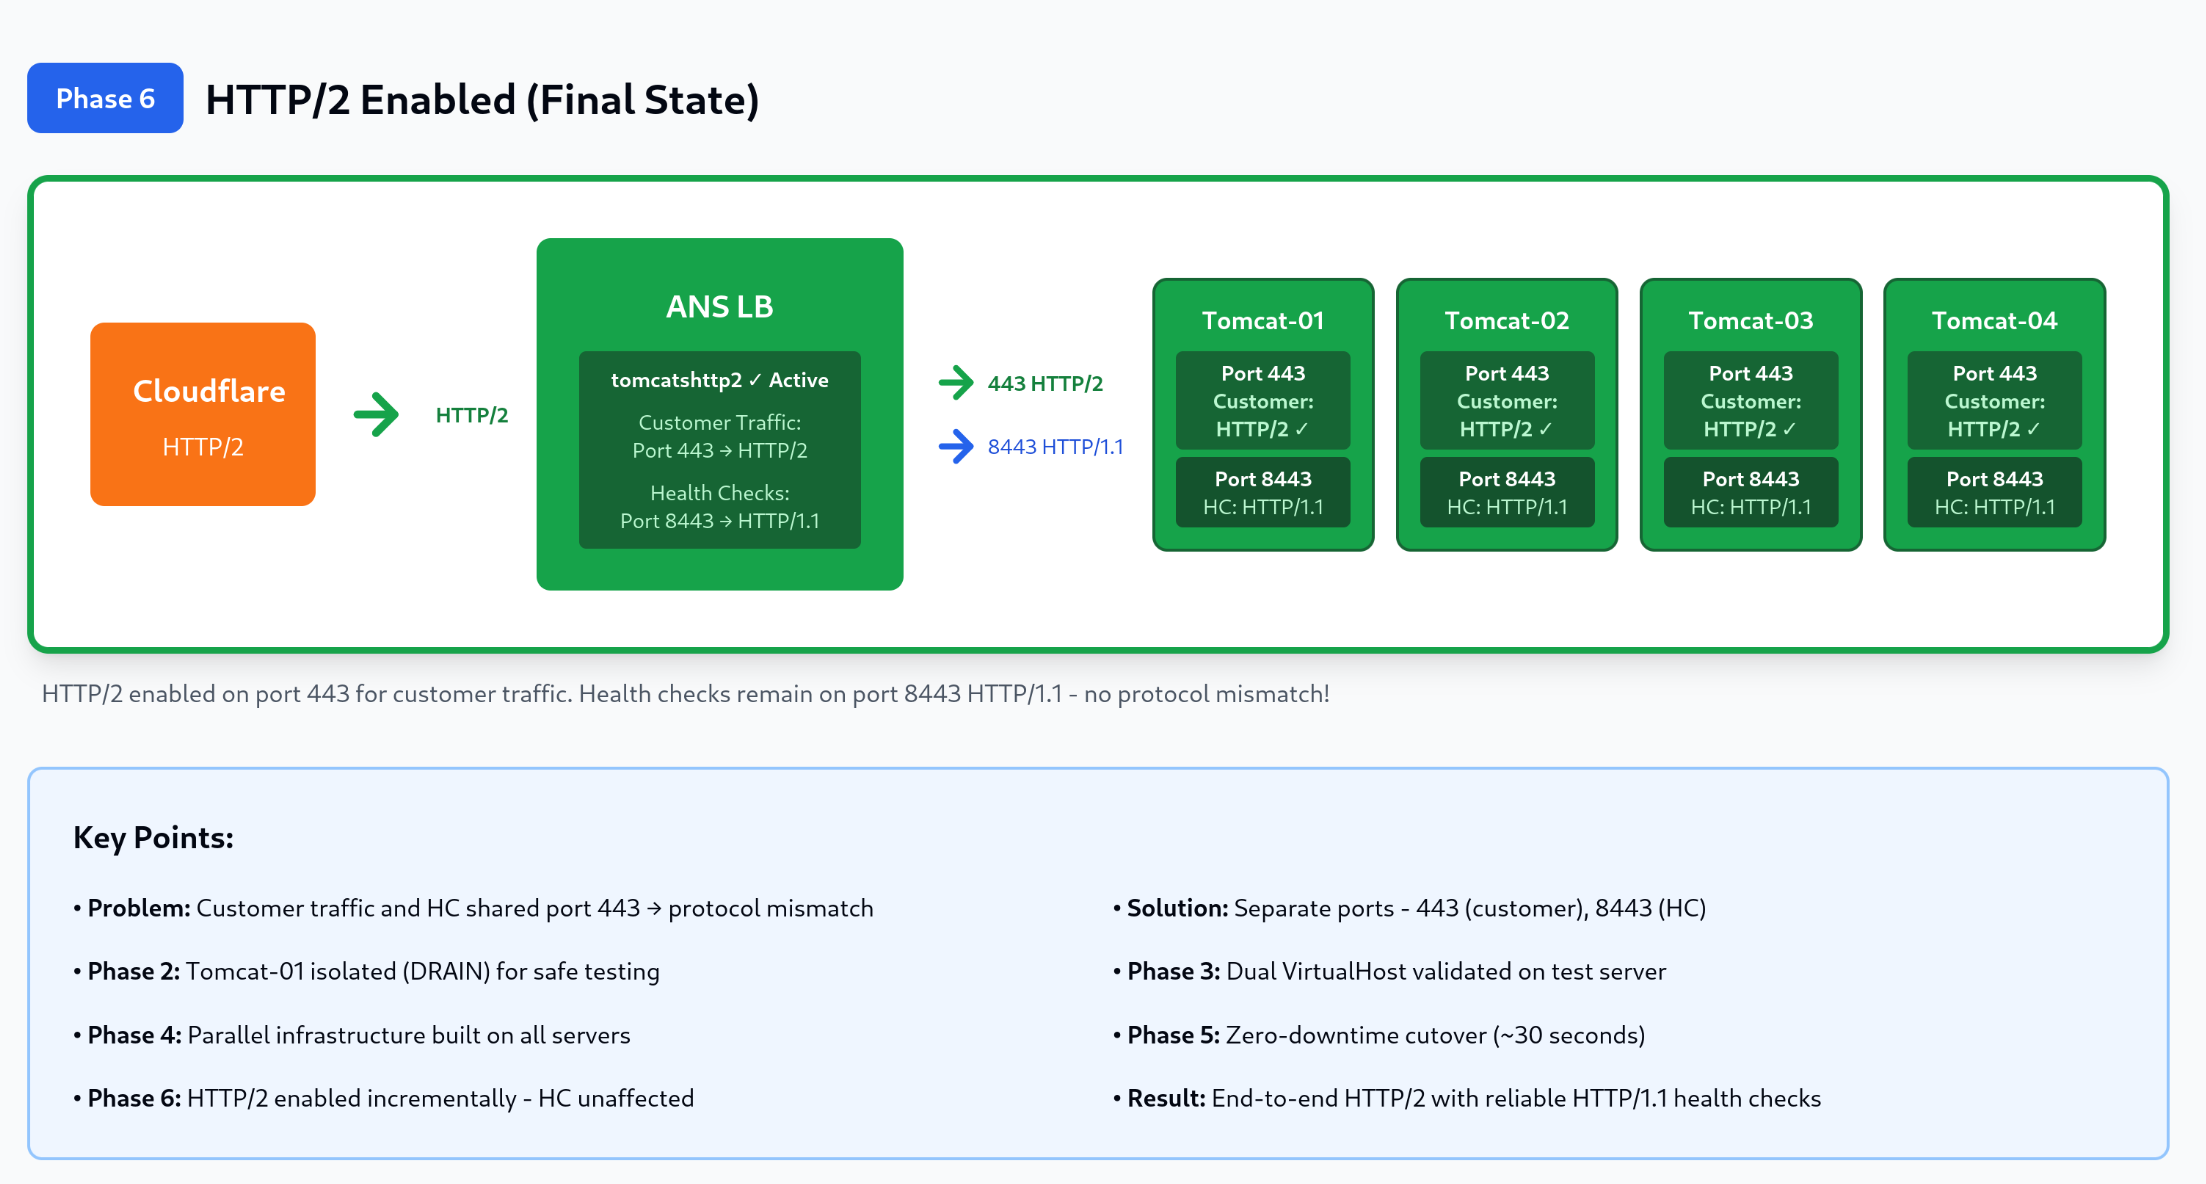Screen dimensions: 2206x1184
Task: Select Tomcat-01 Port 8443 box
Action: click(1262, 492)
